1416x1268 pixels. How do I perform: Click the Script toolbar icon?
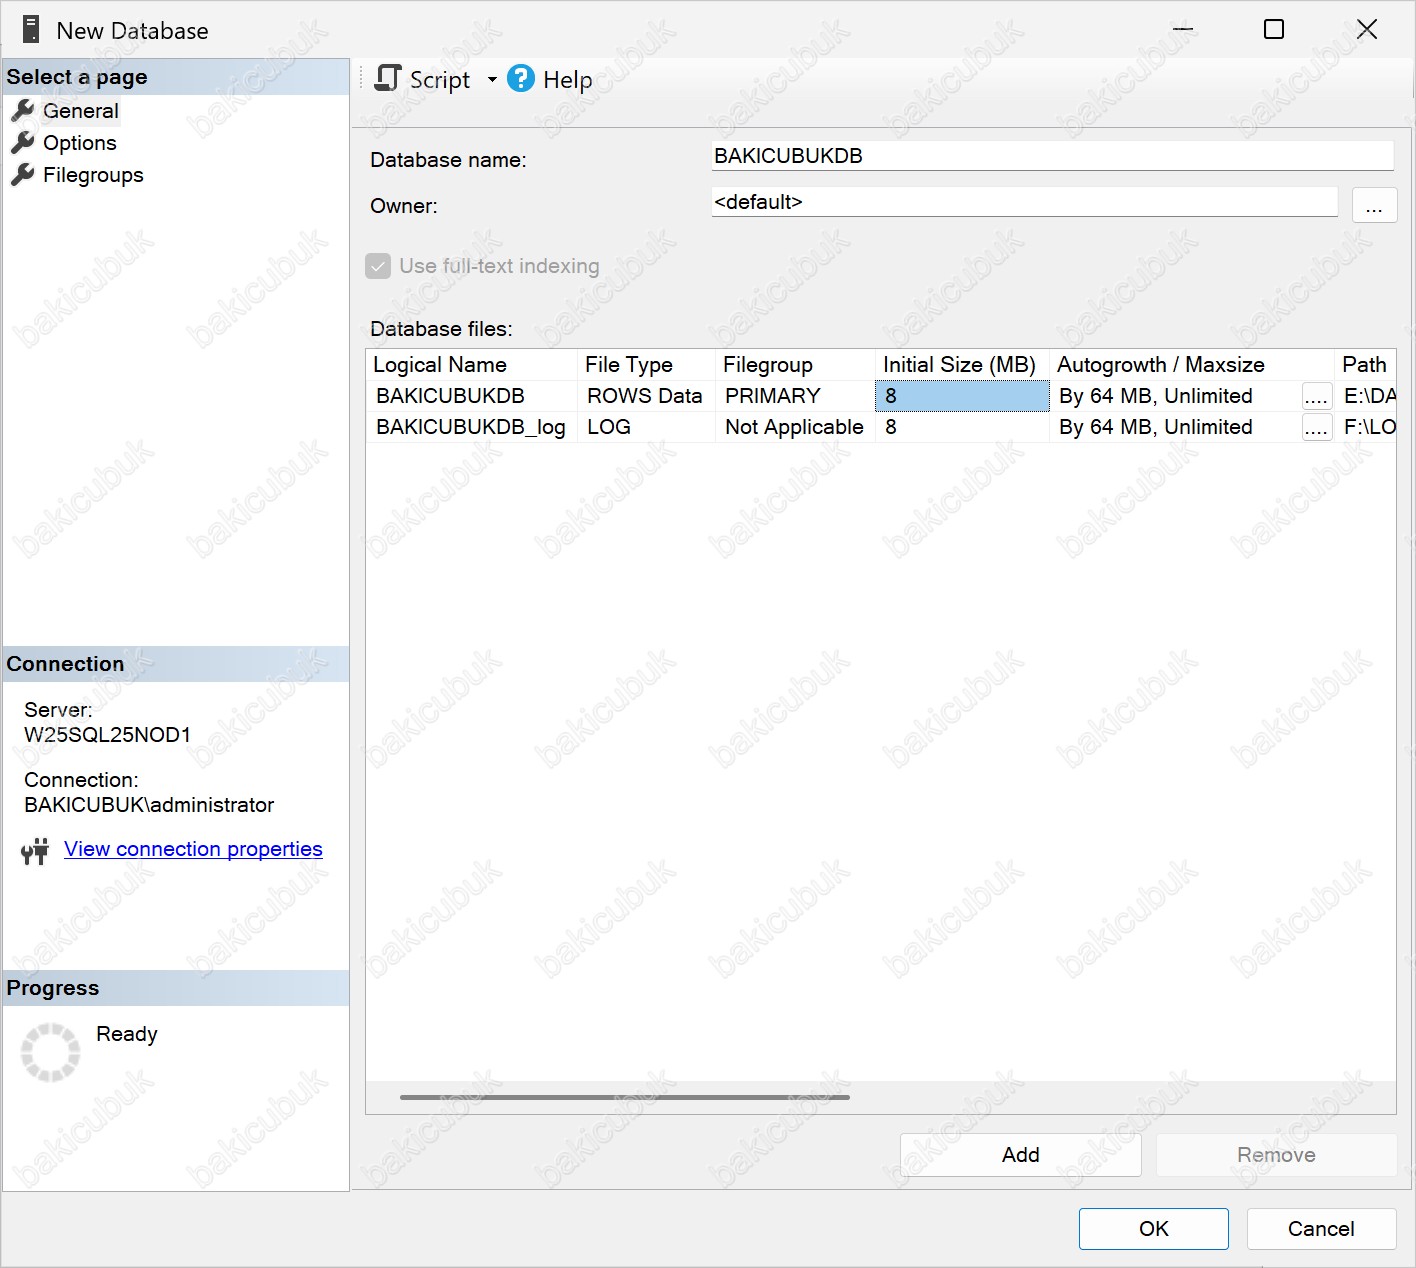(x=388, y=79)
